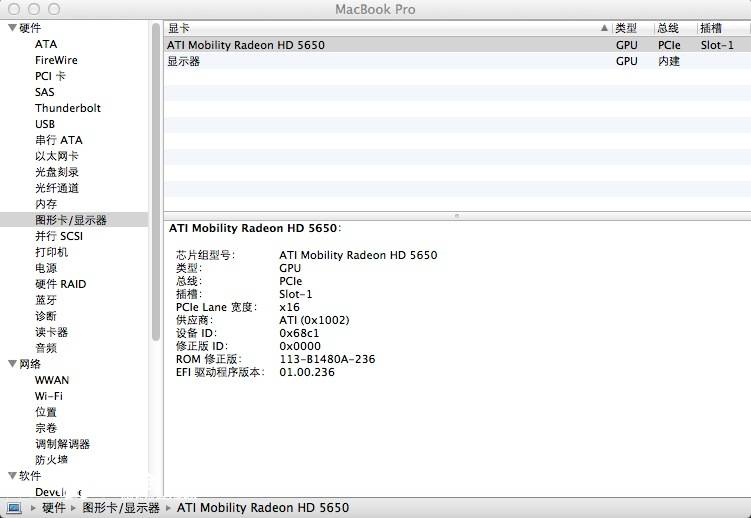The height and width of the screenshot is (518, 751).
Task: Open 调制解调器 modem entry
Action: point(62,444)
